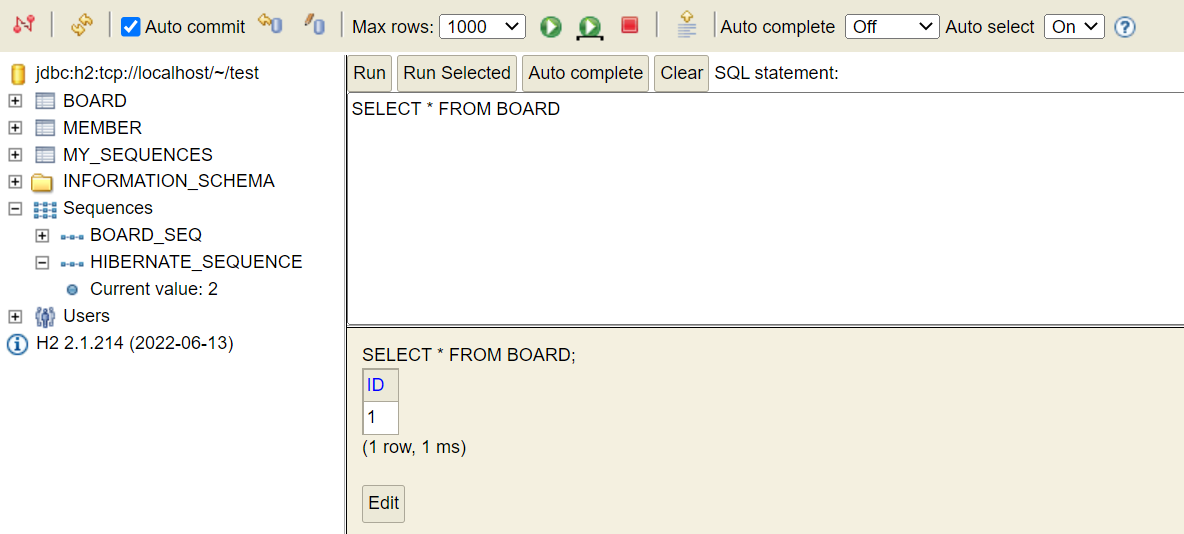Toggle the Auto commit checkbox
1184x534 pixels.
tap(131, 27)
